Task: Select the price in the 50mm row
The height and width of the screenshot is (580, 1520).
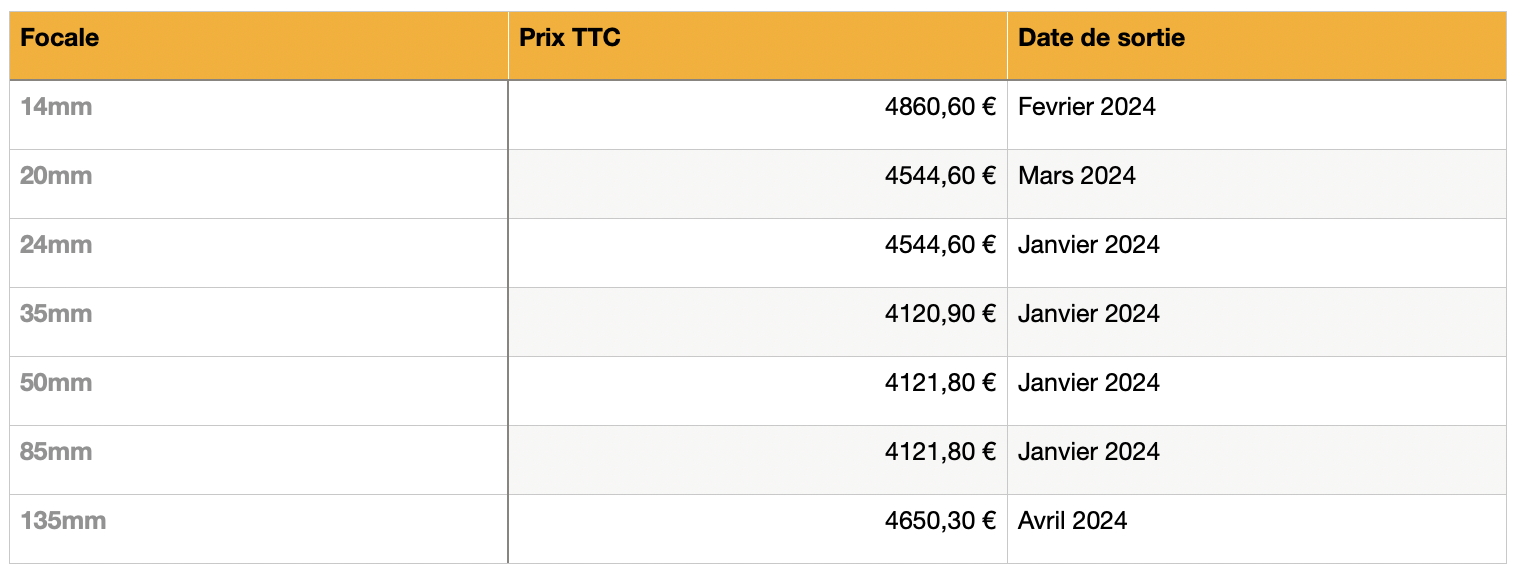Action: (940, 383)
